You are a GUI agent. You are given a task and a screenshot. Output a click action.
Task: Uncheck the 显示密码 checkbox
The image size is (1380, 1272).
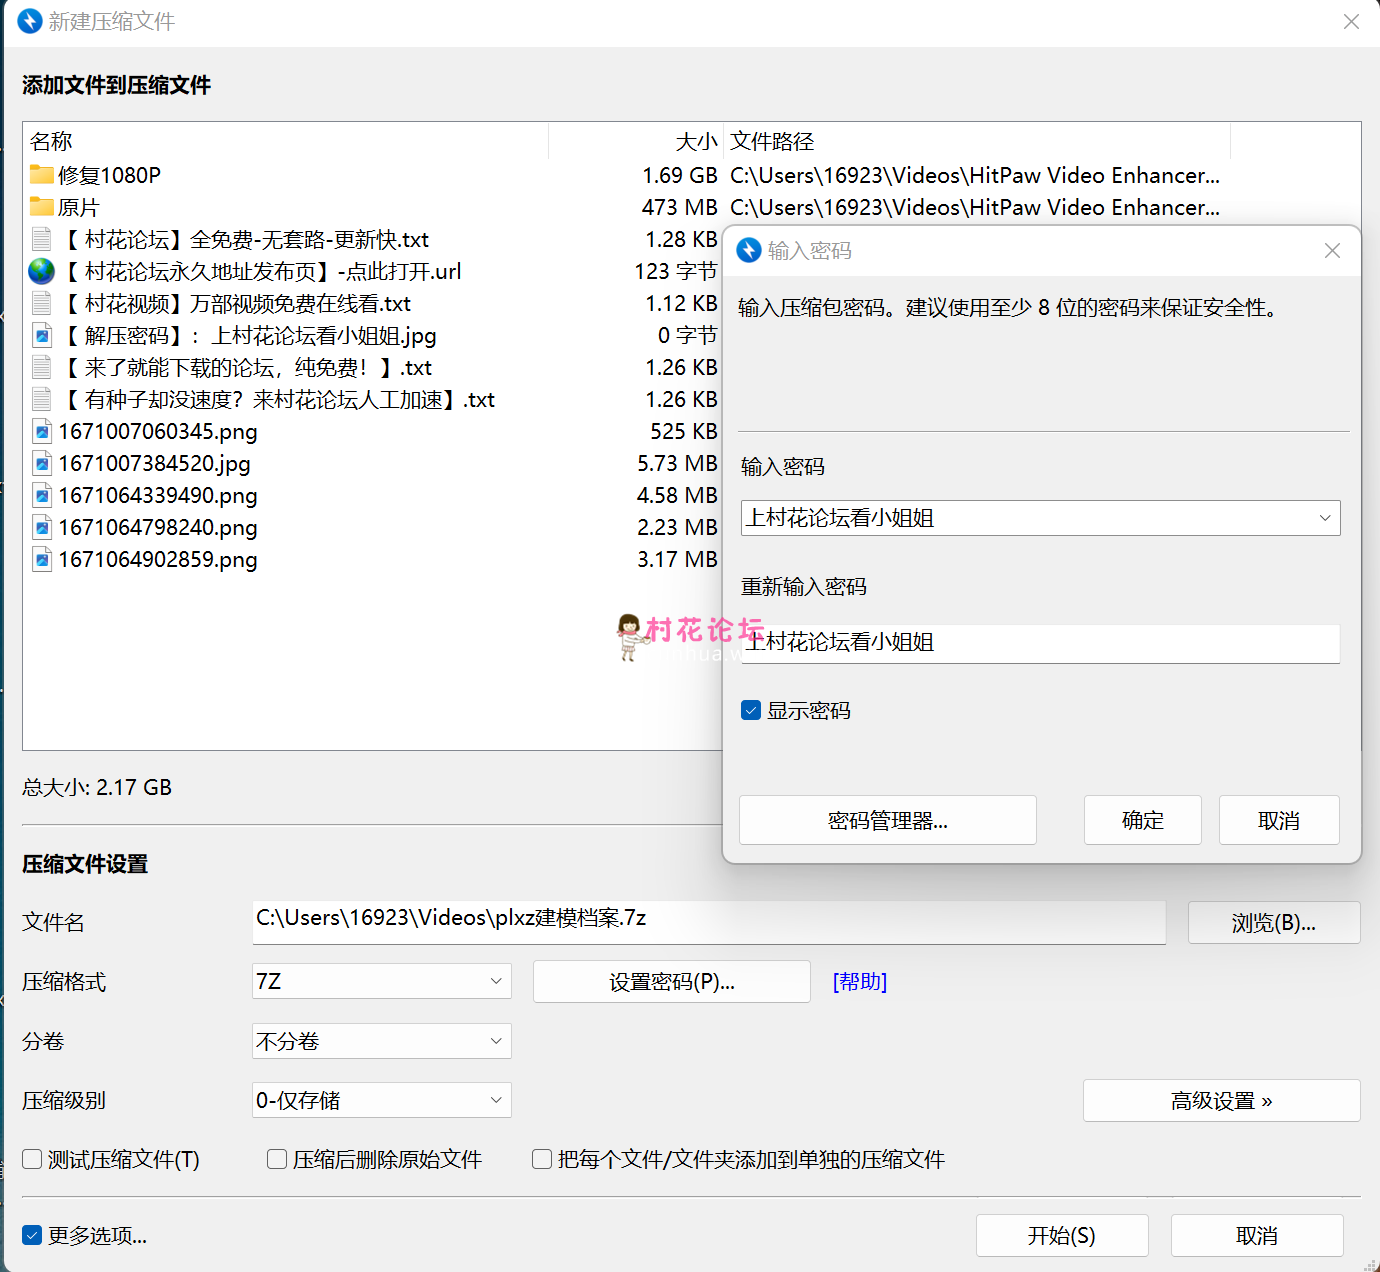click(751, 710)
